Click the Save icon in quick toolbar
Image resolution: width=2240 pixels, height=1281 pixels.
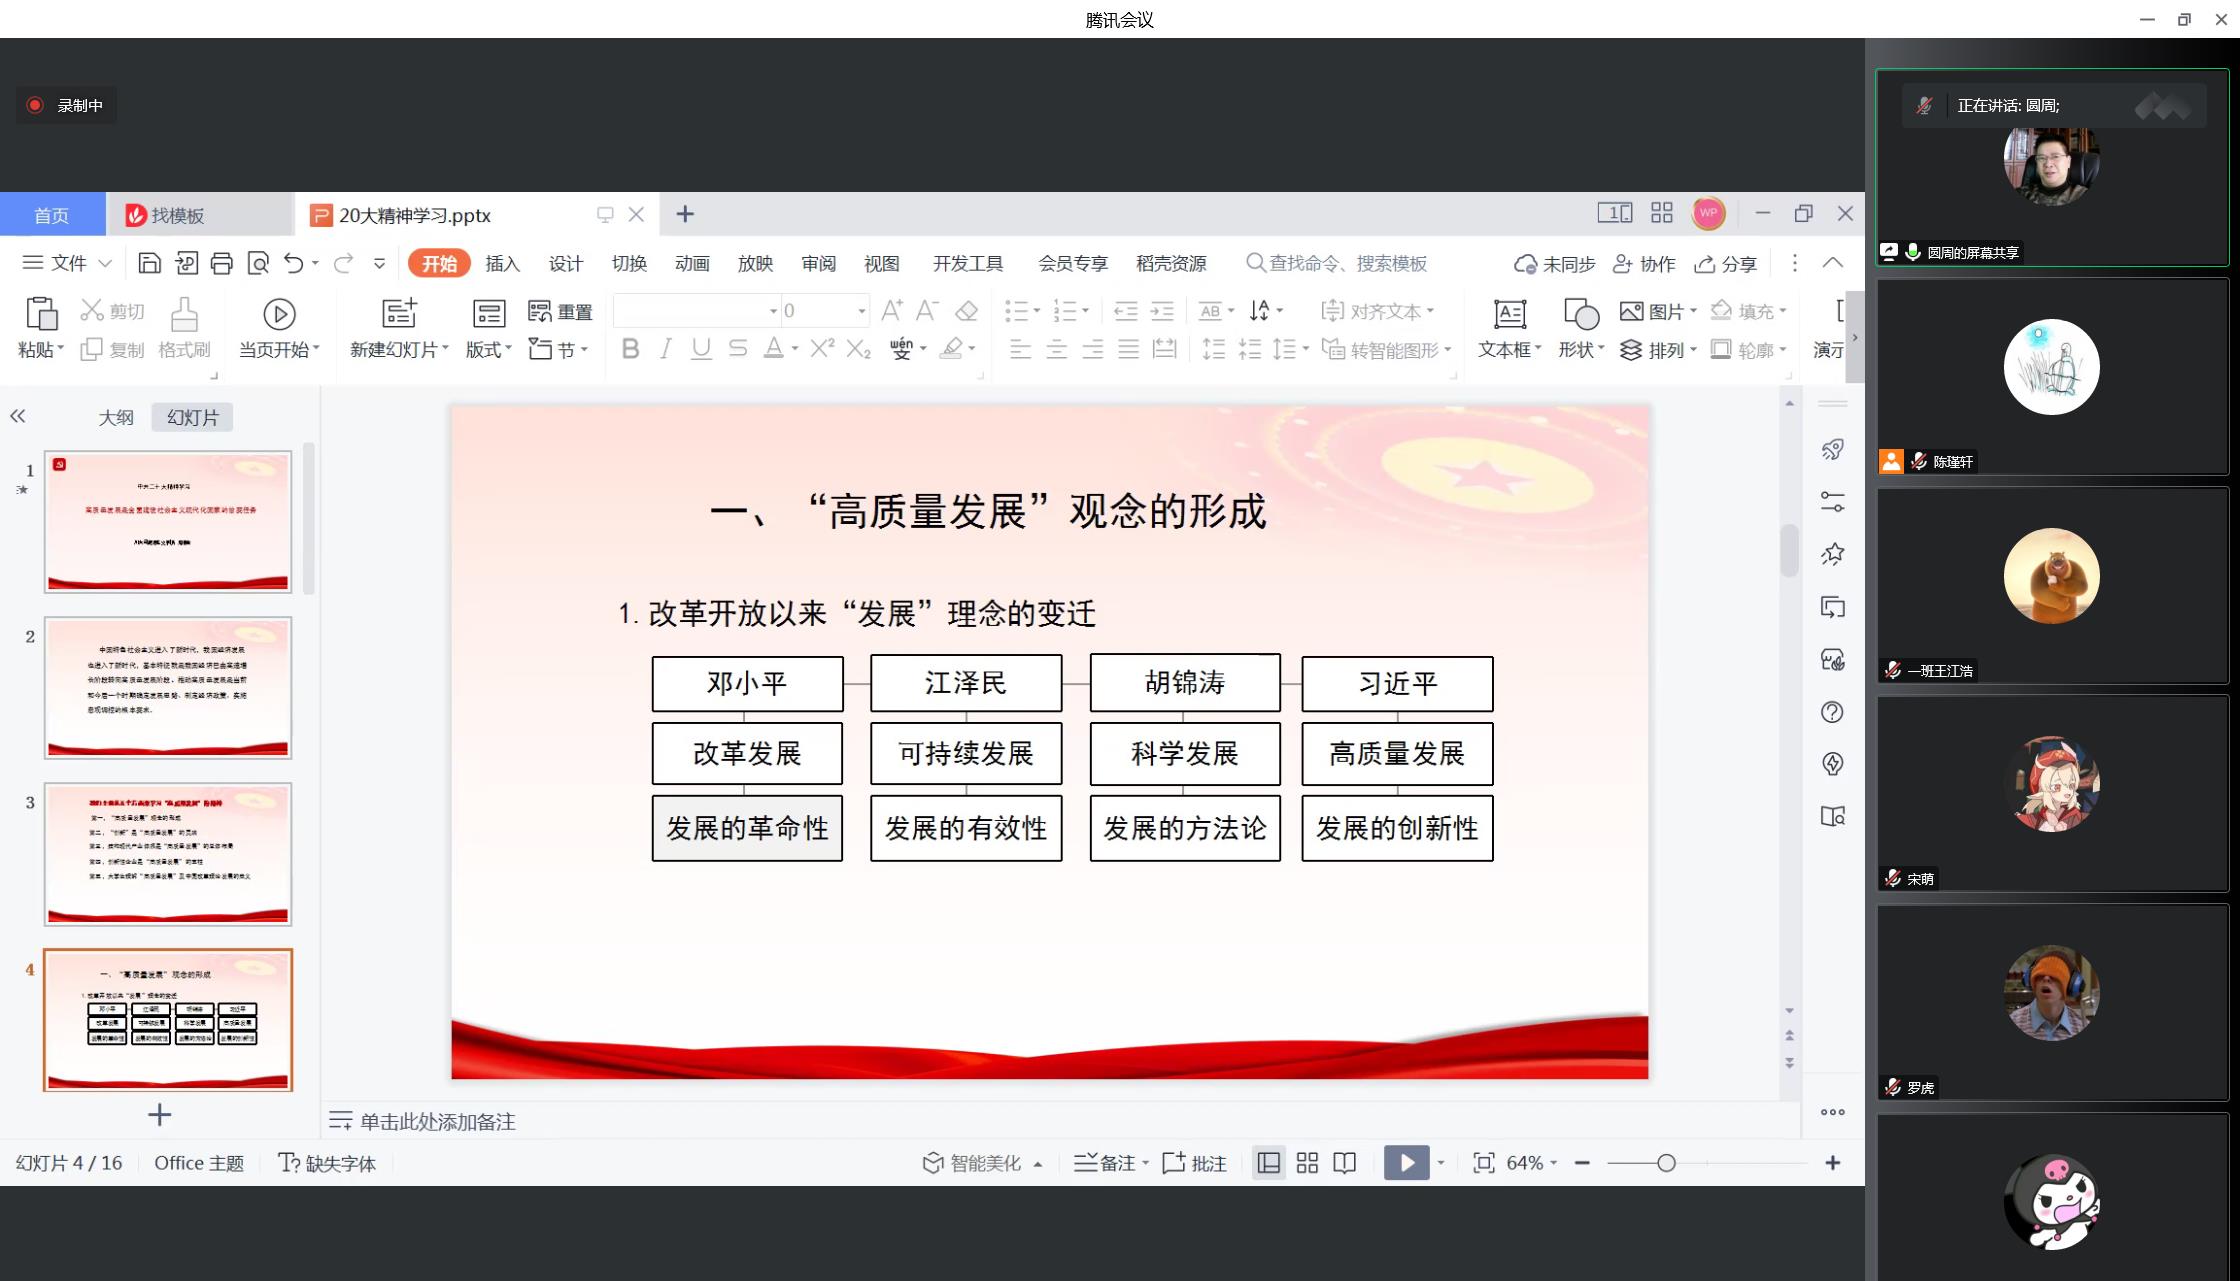pos(149,263)
